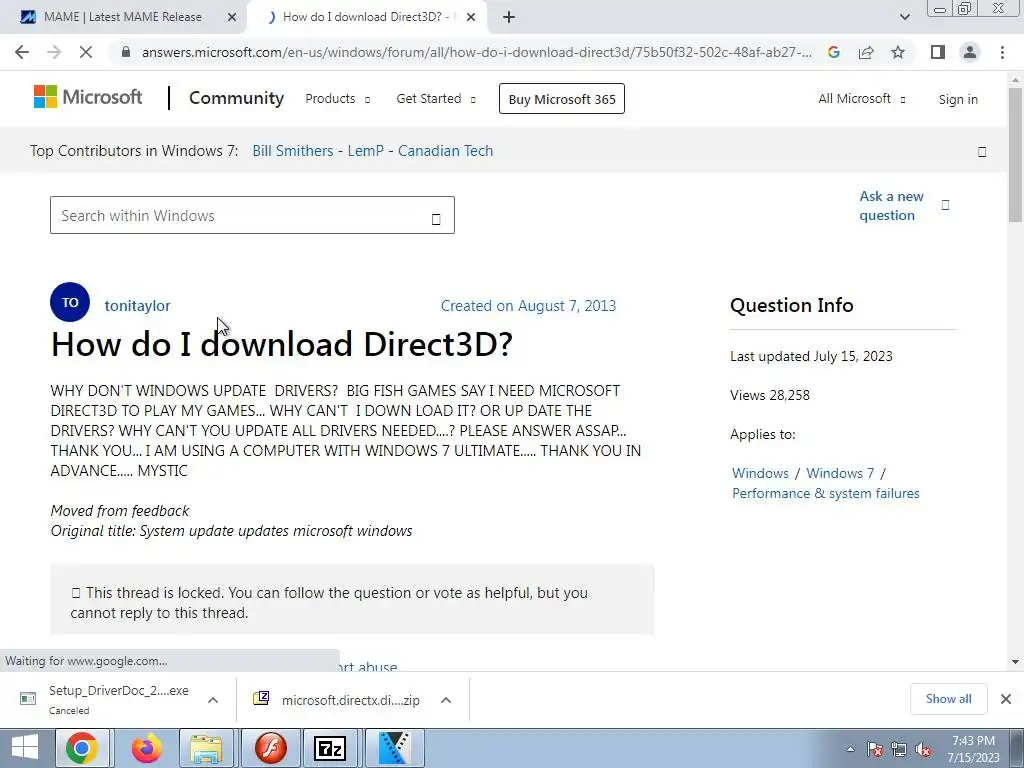This screenshot has width=1024, height=768.
Task: Close the MAME Latest Release tab
Action: 231,17
